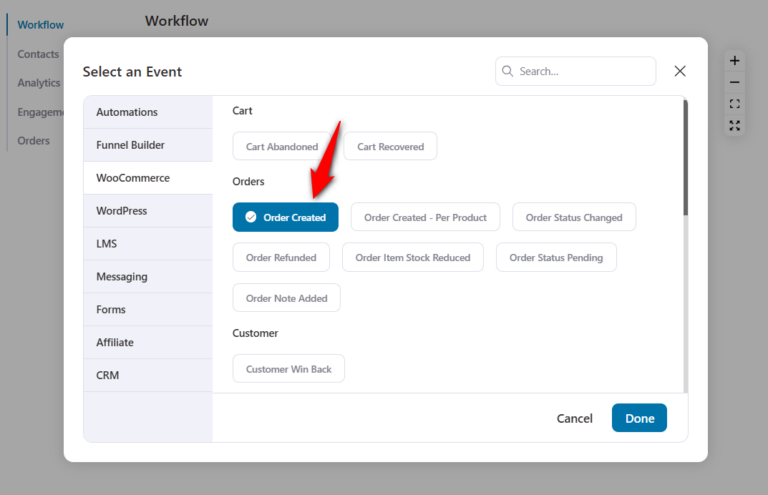Open Contacts in background sidebar
This screenshot has height=495, width=768.
[x=38, y=54]
